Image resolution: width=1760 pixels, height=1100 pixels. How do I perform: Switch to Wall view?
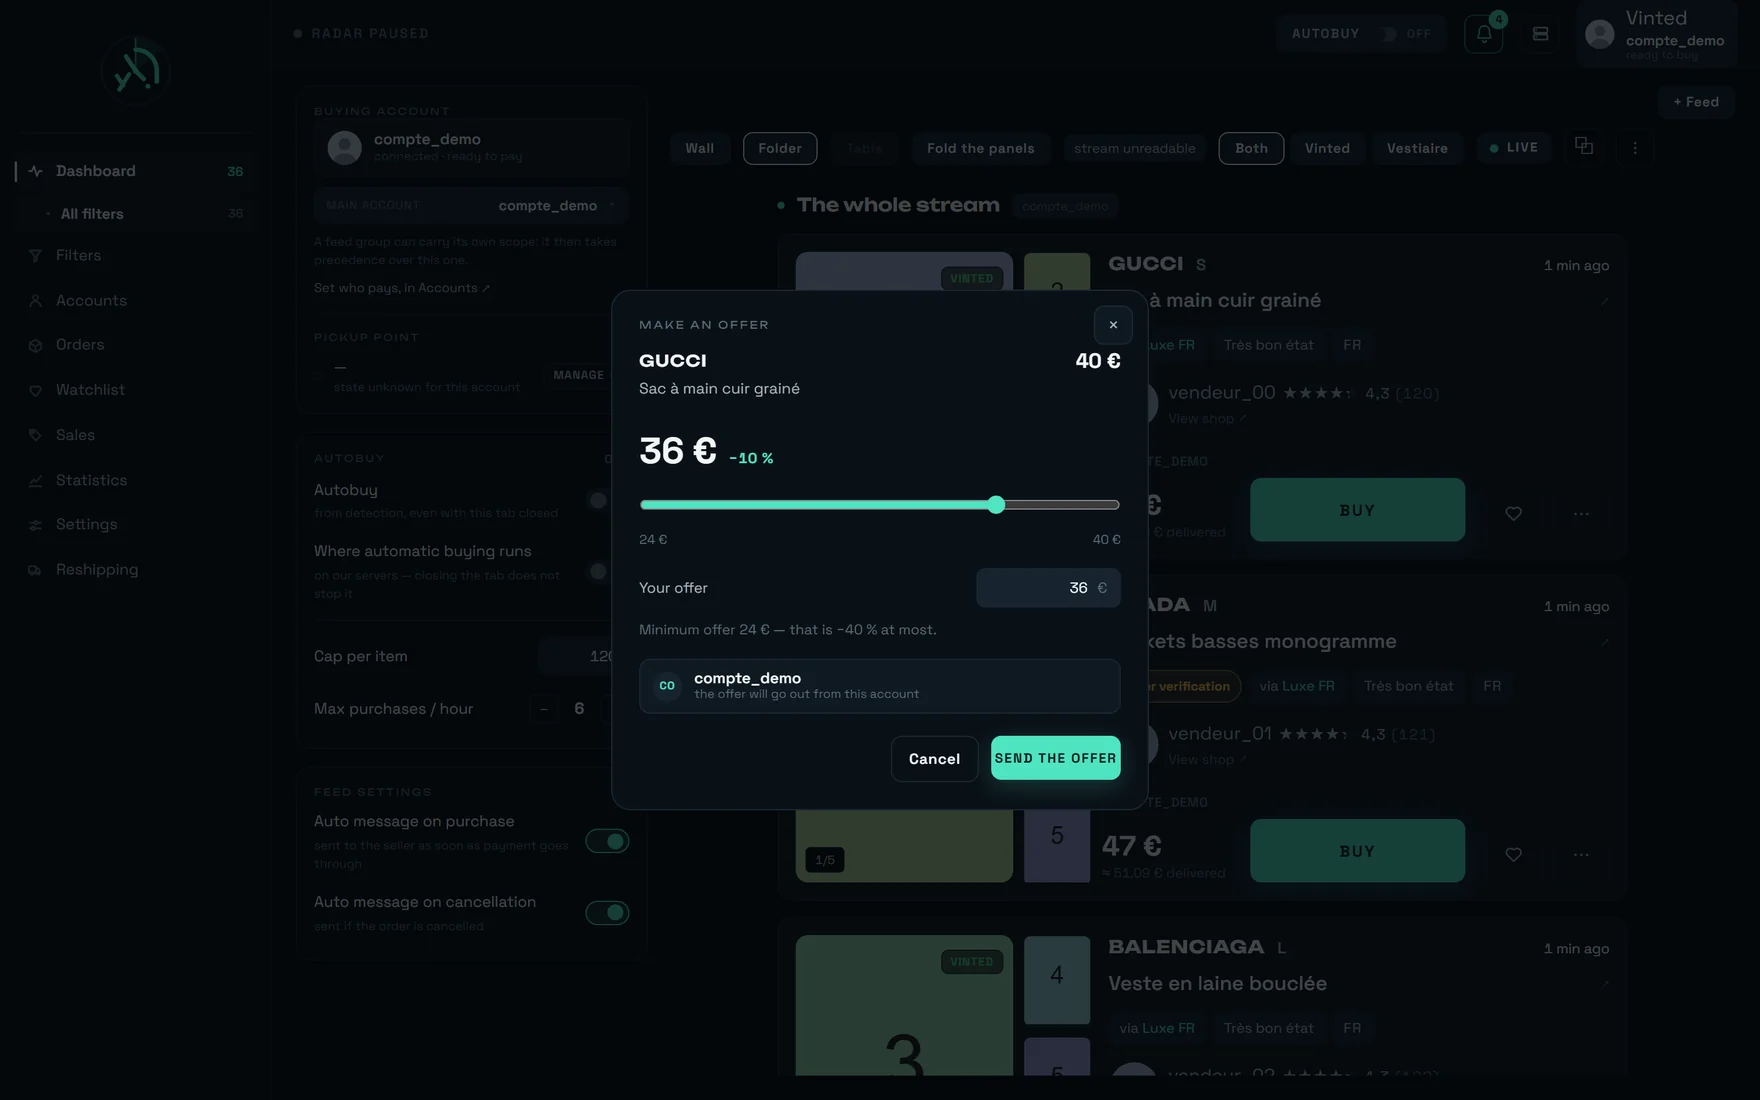[699, 148]
